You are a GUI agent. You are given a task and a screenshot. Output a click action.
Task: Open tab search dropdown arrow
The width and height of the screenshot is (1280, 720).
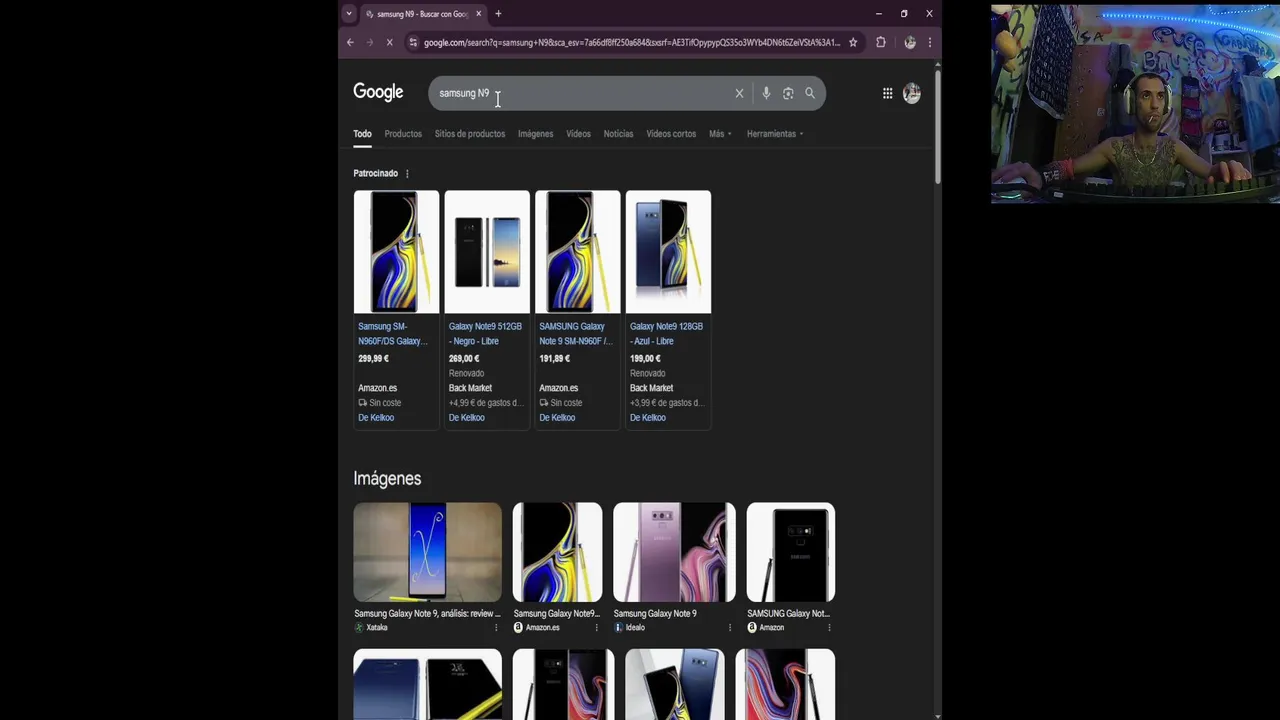click(x=349, y=14)
